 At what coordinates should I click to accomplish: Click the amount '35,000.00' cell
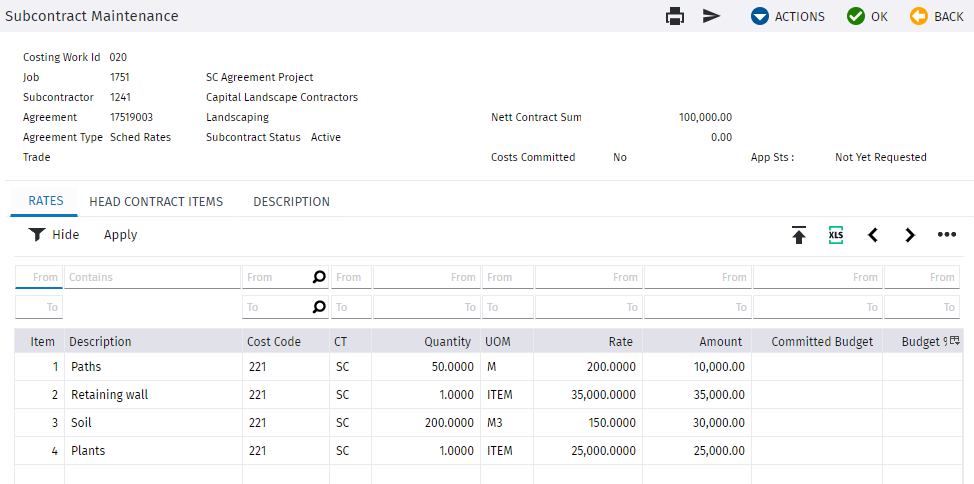pos(698,395)
